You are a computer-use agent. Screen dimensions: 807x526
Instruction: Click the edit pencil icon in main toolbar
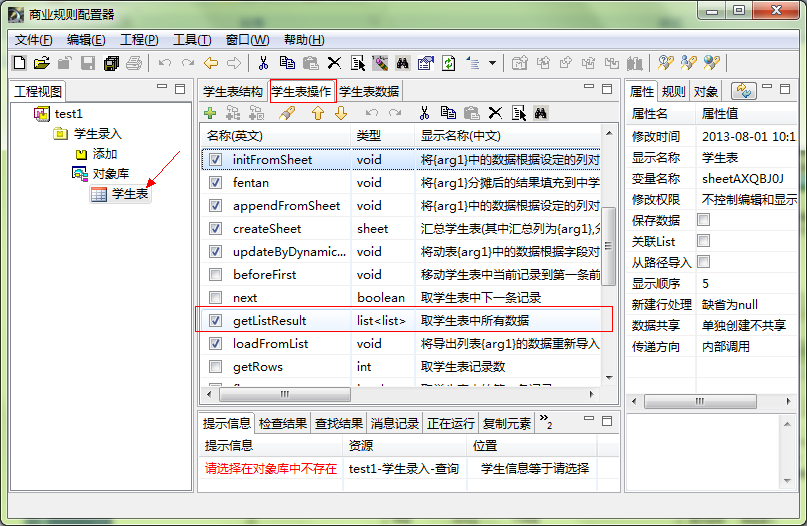click(380, 63)
